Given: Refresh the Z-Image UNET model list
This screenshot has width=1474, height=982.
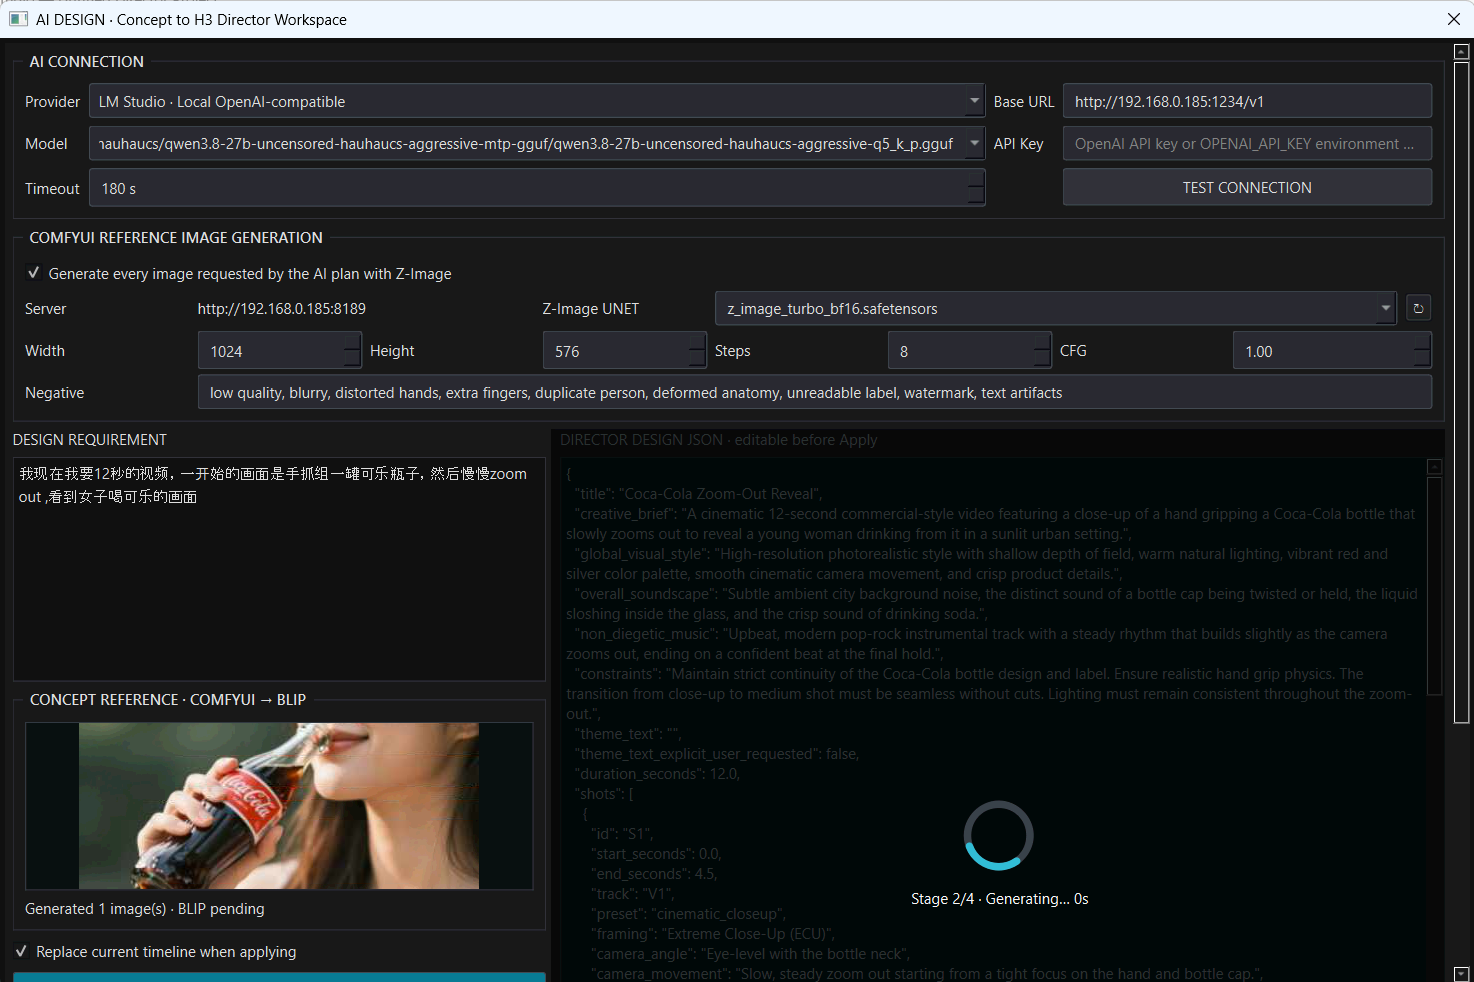Looking at the screenshot, I should pyautogui.click(x=1418, y=308).
